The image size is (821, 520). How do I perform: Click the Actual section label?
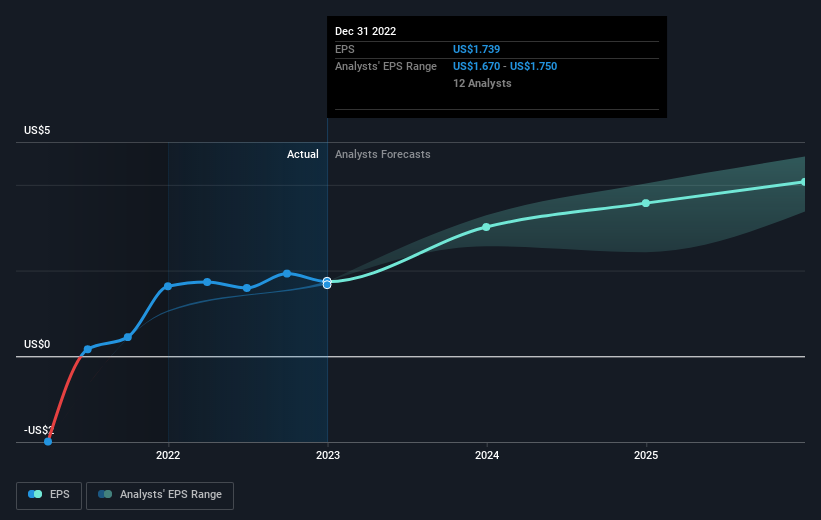point(303,154)
